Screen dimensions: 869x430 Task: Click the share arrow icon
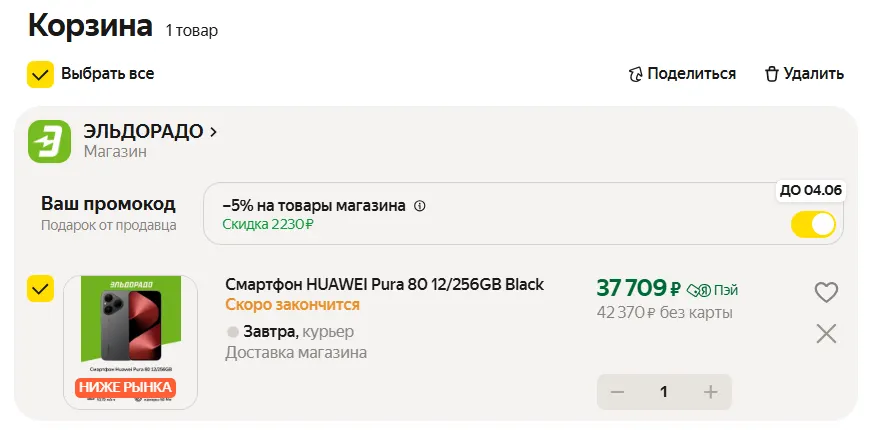coord(634,74)
